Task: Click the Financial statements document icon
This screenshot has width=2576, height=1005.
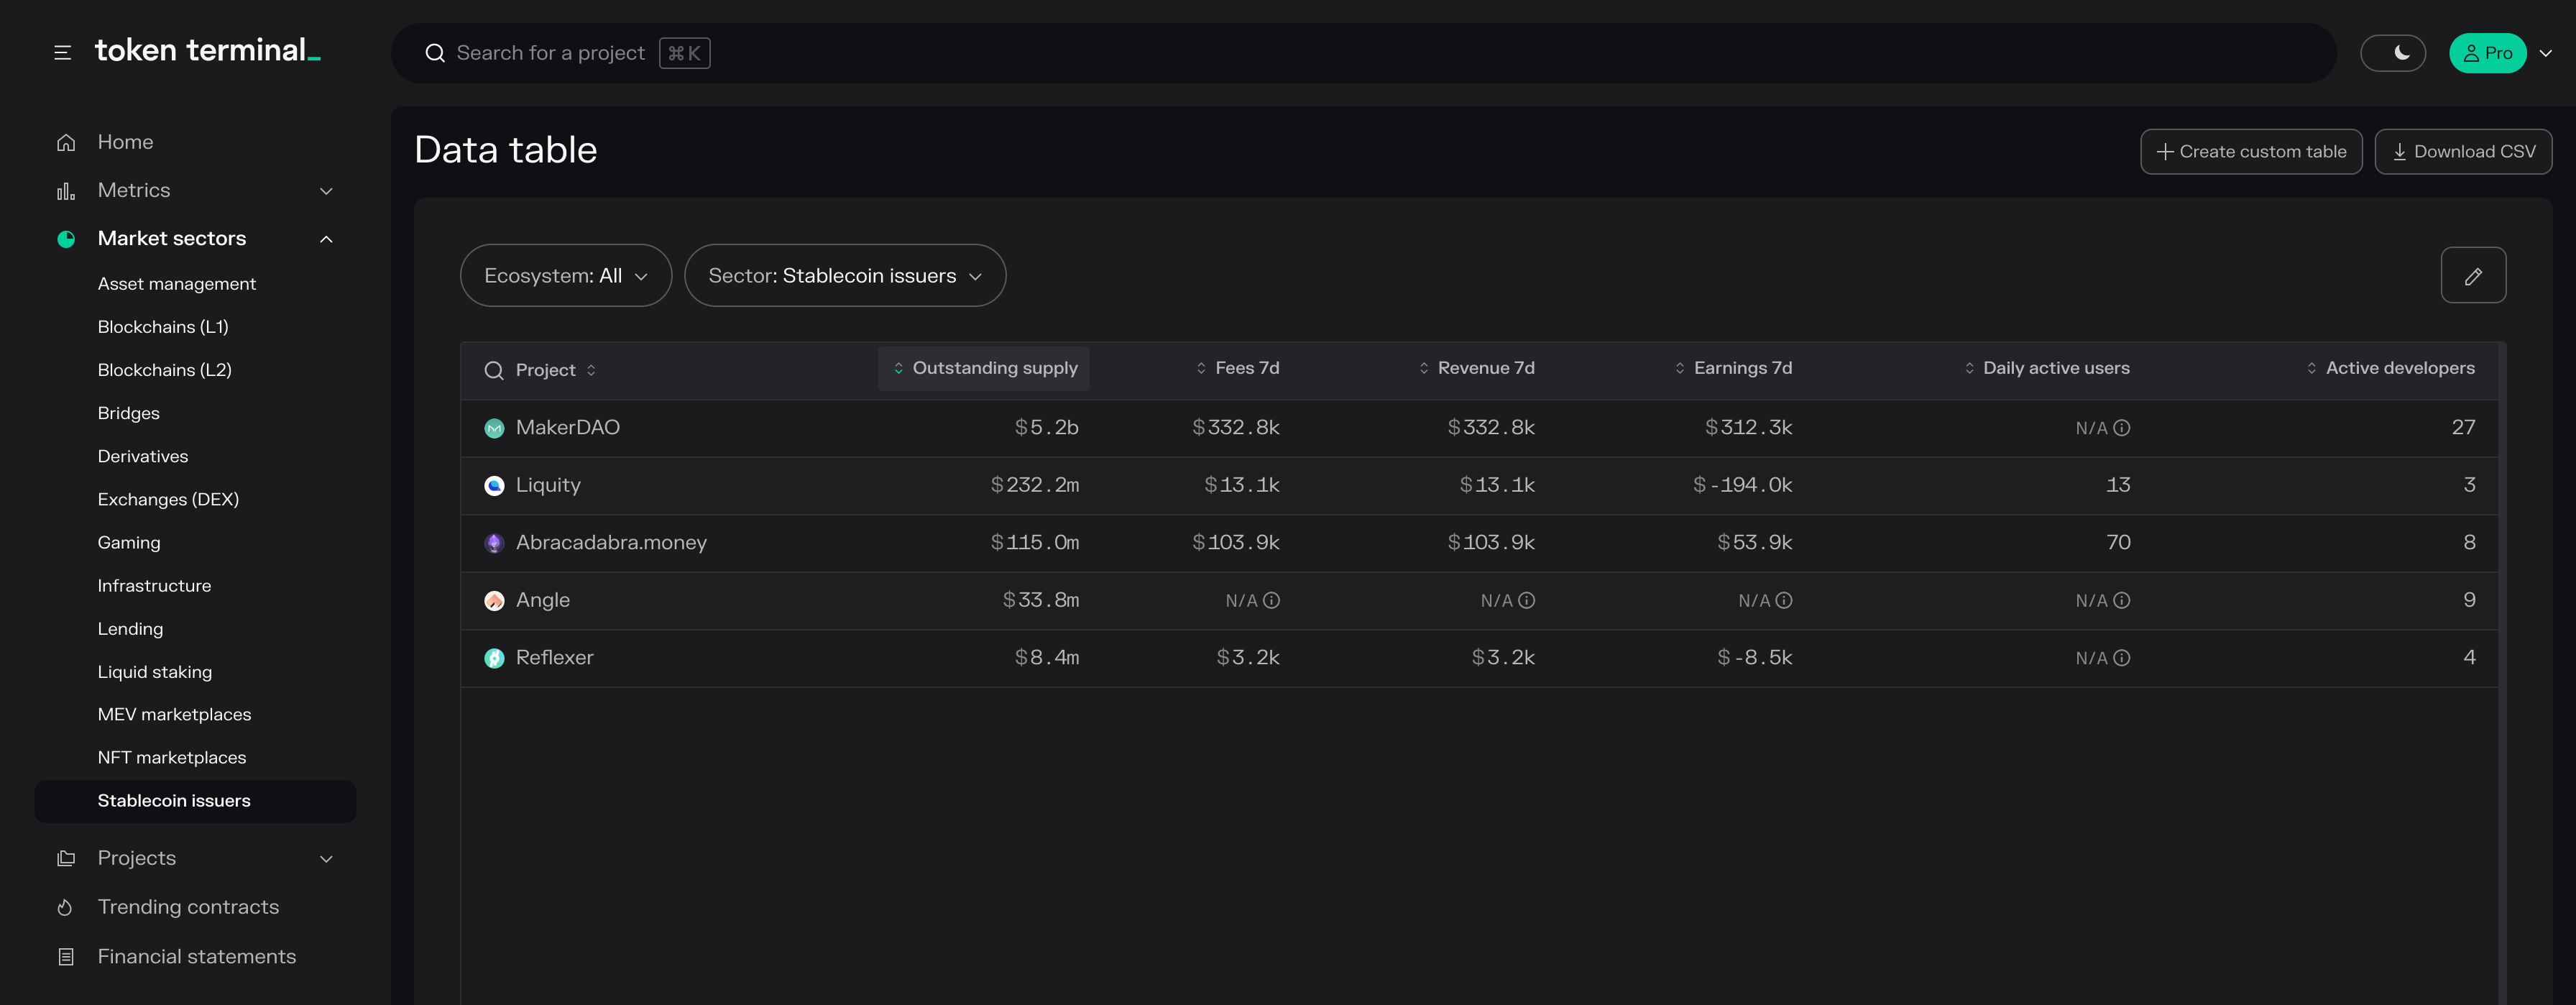Action: tap(66, 957)
